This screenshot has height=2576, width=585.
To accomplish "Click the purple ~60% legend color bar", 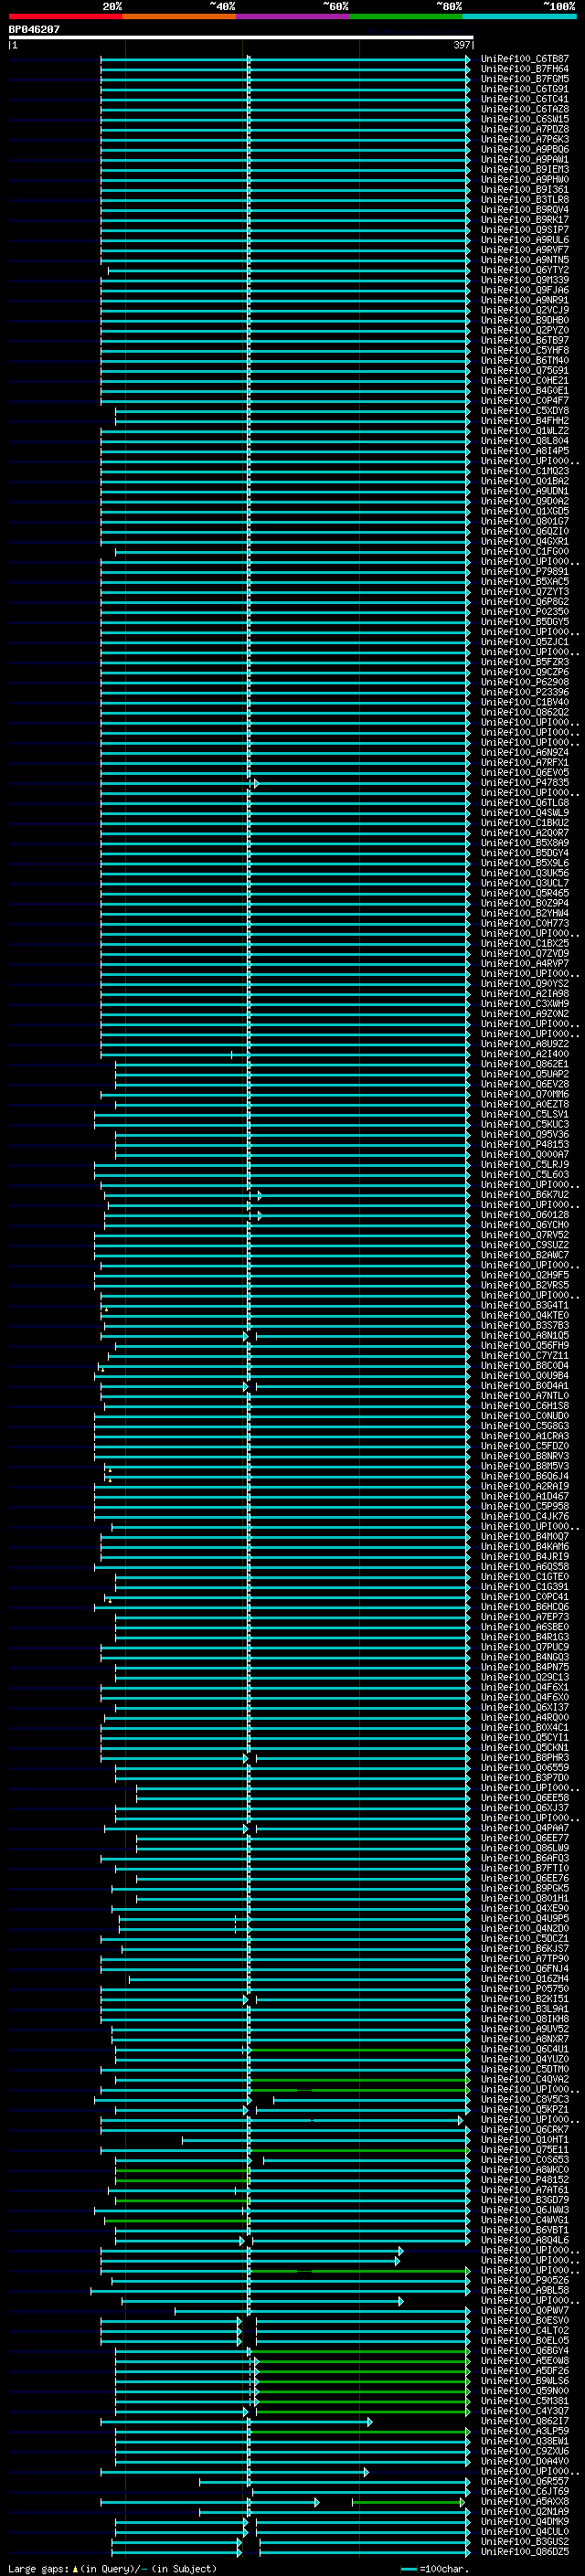I will pyautogui.click(x=293, y=16).
